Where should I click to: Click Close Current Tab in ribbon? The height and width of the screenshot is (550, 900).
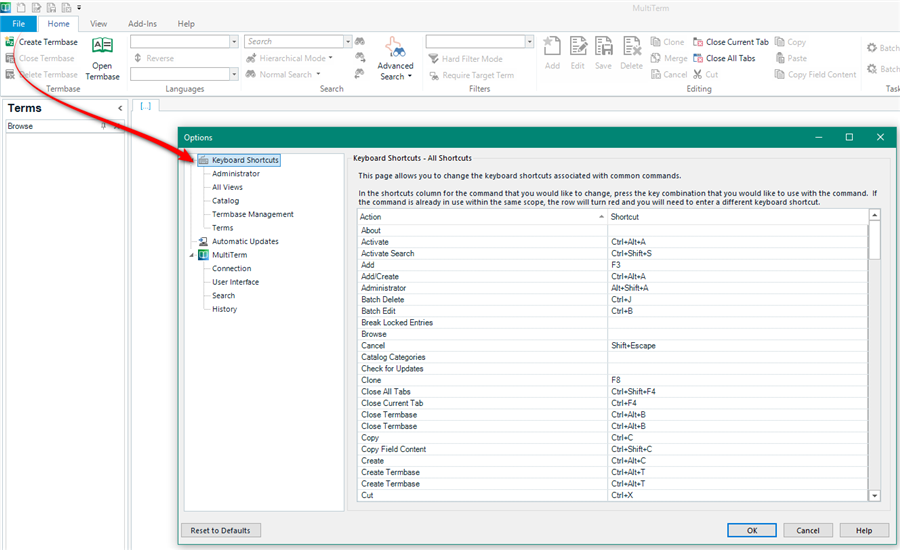click(x=730, y=42)
